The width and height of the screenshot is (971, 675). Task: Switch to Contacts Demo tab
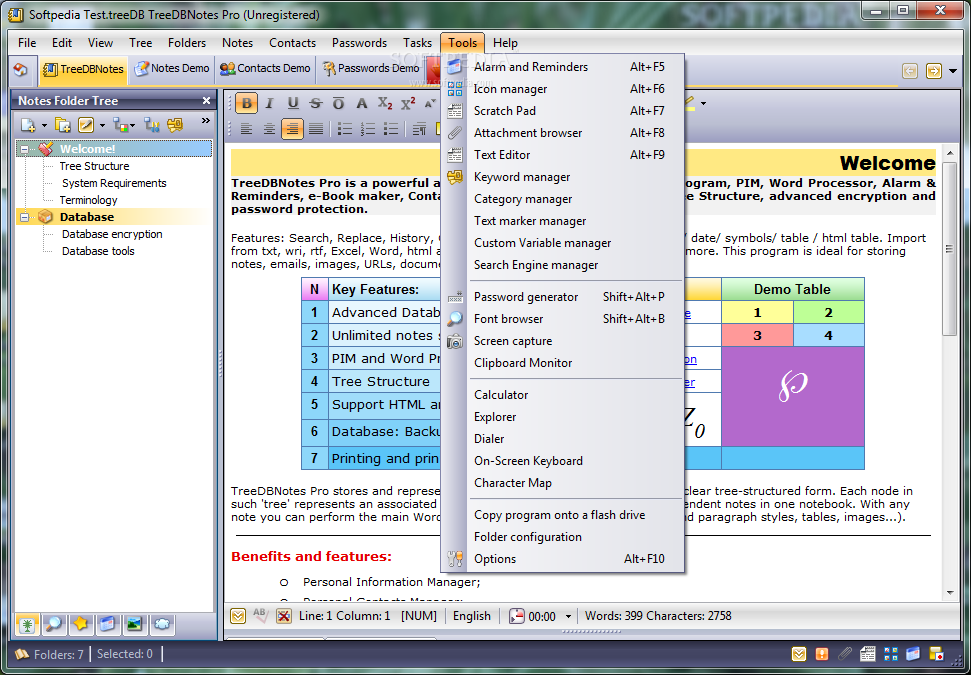click(x=266, y=69)
